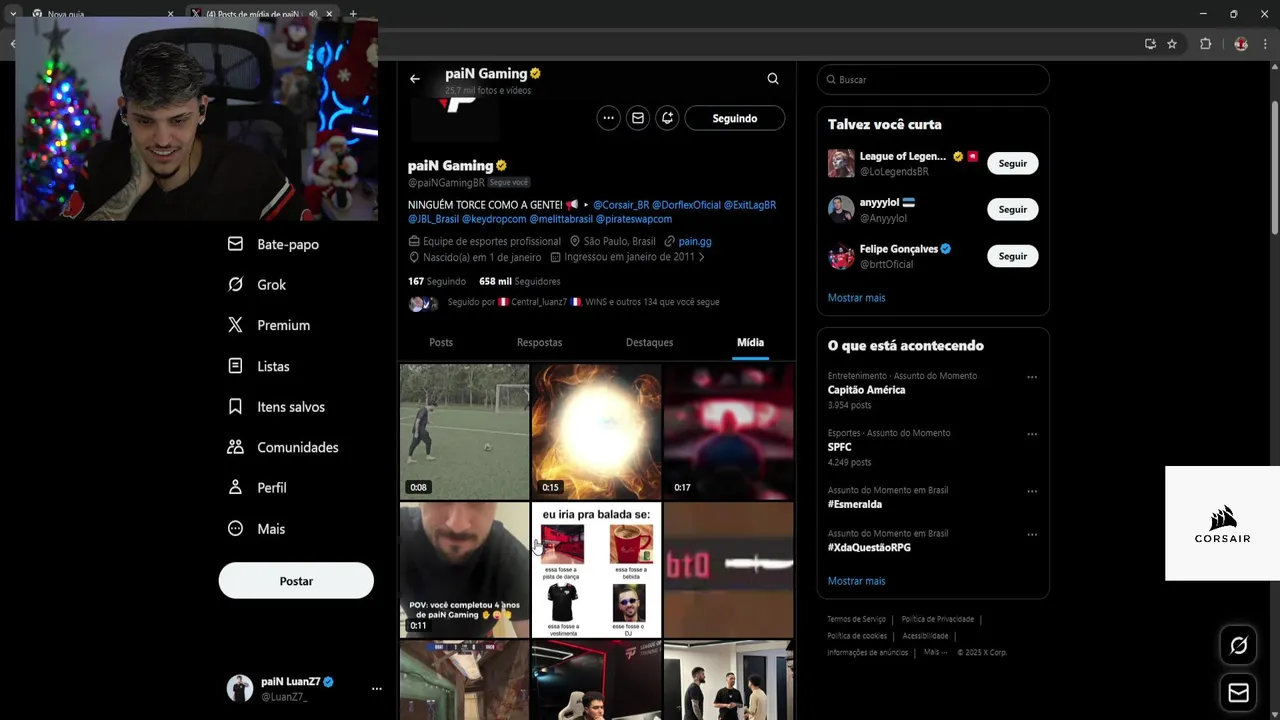Open the Capitão América trending topic
This screenshot has height=720, width=1280.
pyautogui.click(x=866, y=390)
